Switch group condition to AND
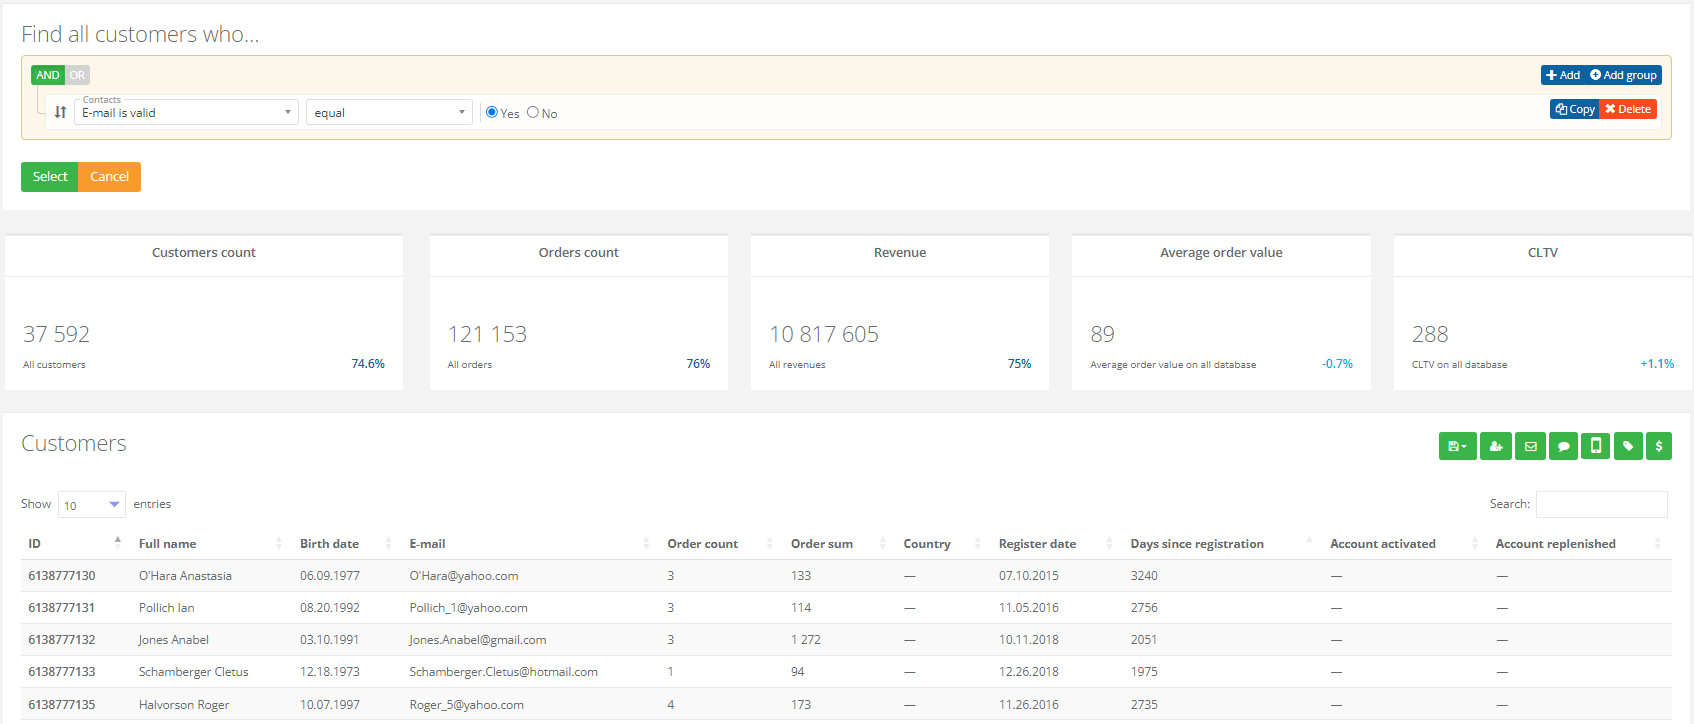Viewport: 1694px width, 724px height. point(48,75)
